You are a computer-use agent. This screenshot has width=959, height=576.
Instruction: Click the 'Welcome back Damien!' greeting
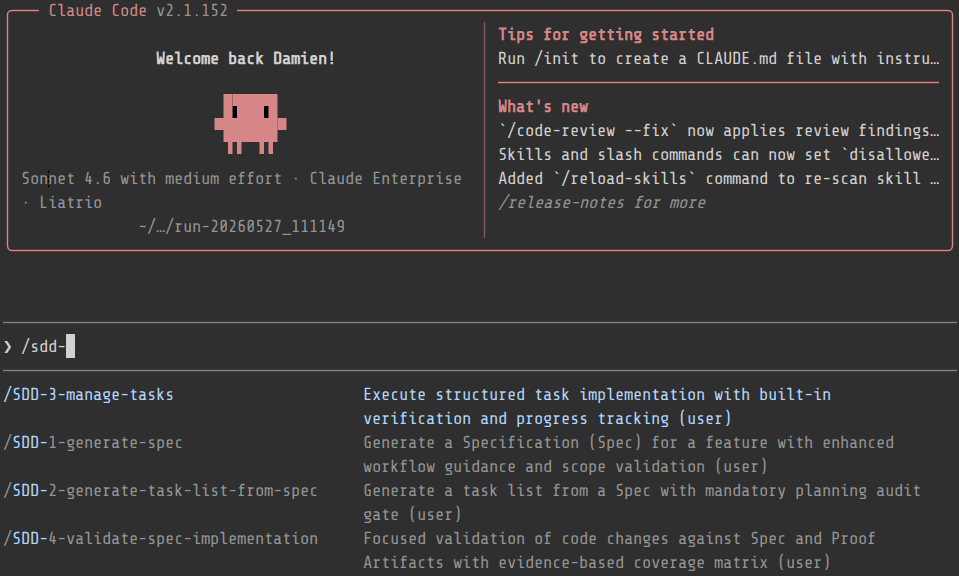(245, 59)
